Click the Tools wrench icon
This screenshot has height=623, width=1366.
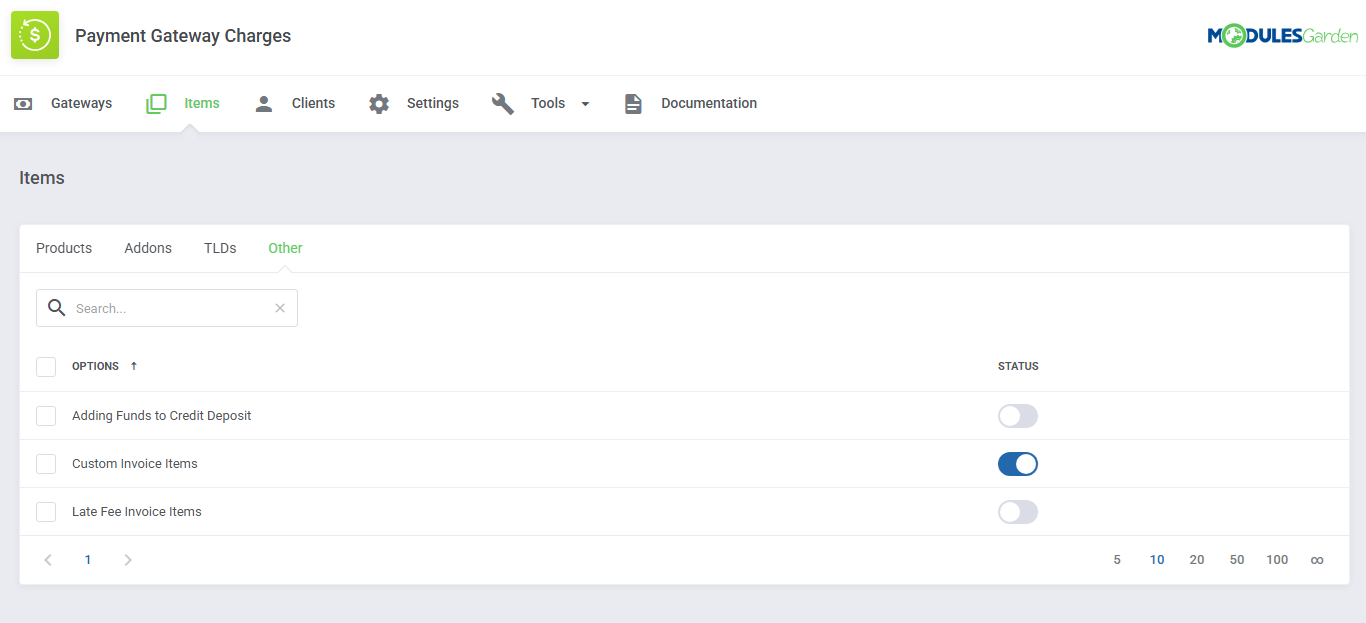click(503, 102)
